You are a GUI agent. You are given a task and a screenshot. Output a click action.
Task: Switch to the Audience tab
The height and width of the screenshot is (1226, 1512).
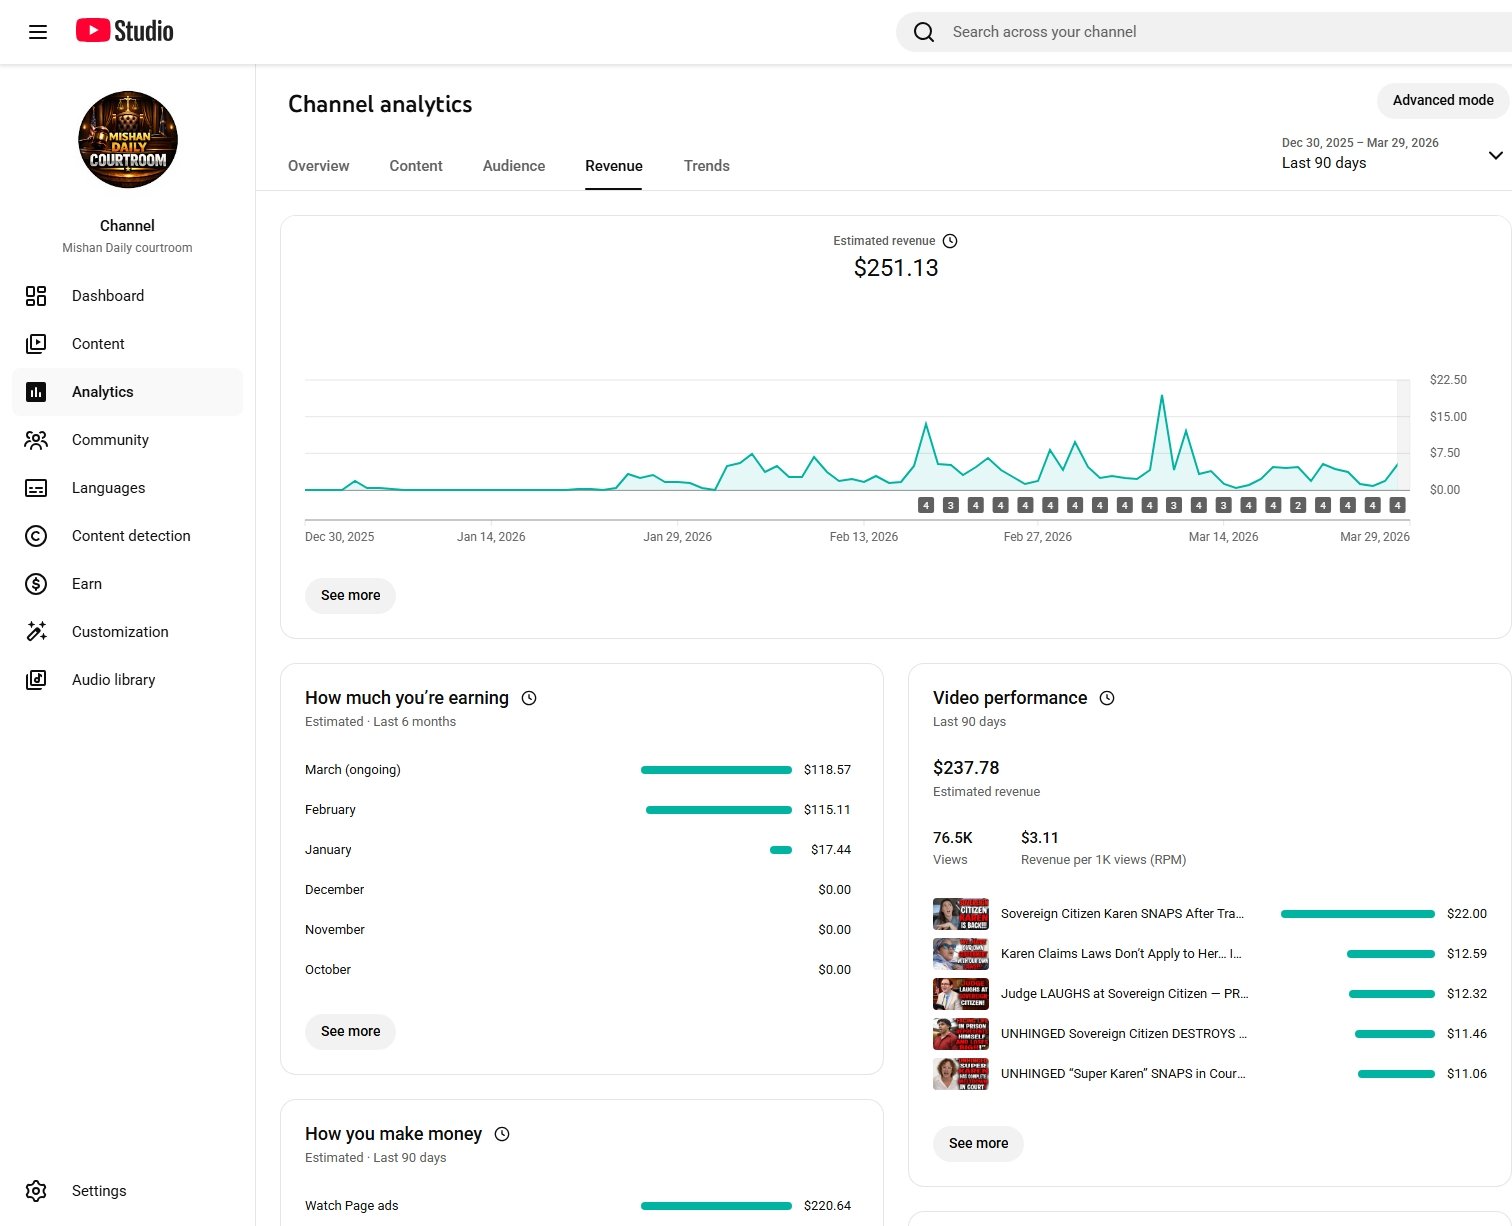point(514,166)
